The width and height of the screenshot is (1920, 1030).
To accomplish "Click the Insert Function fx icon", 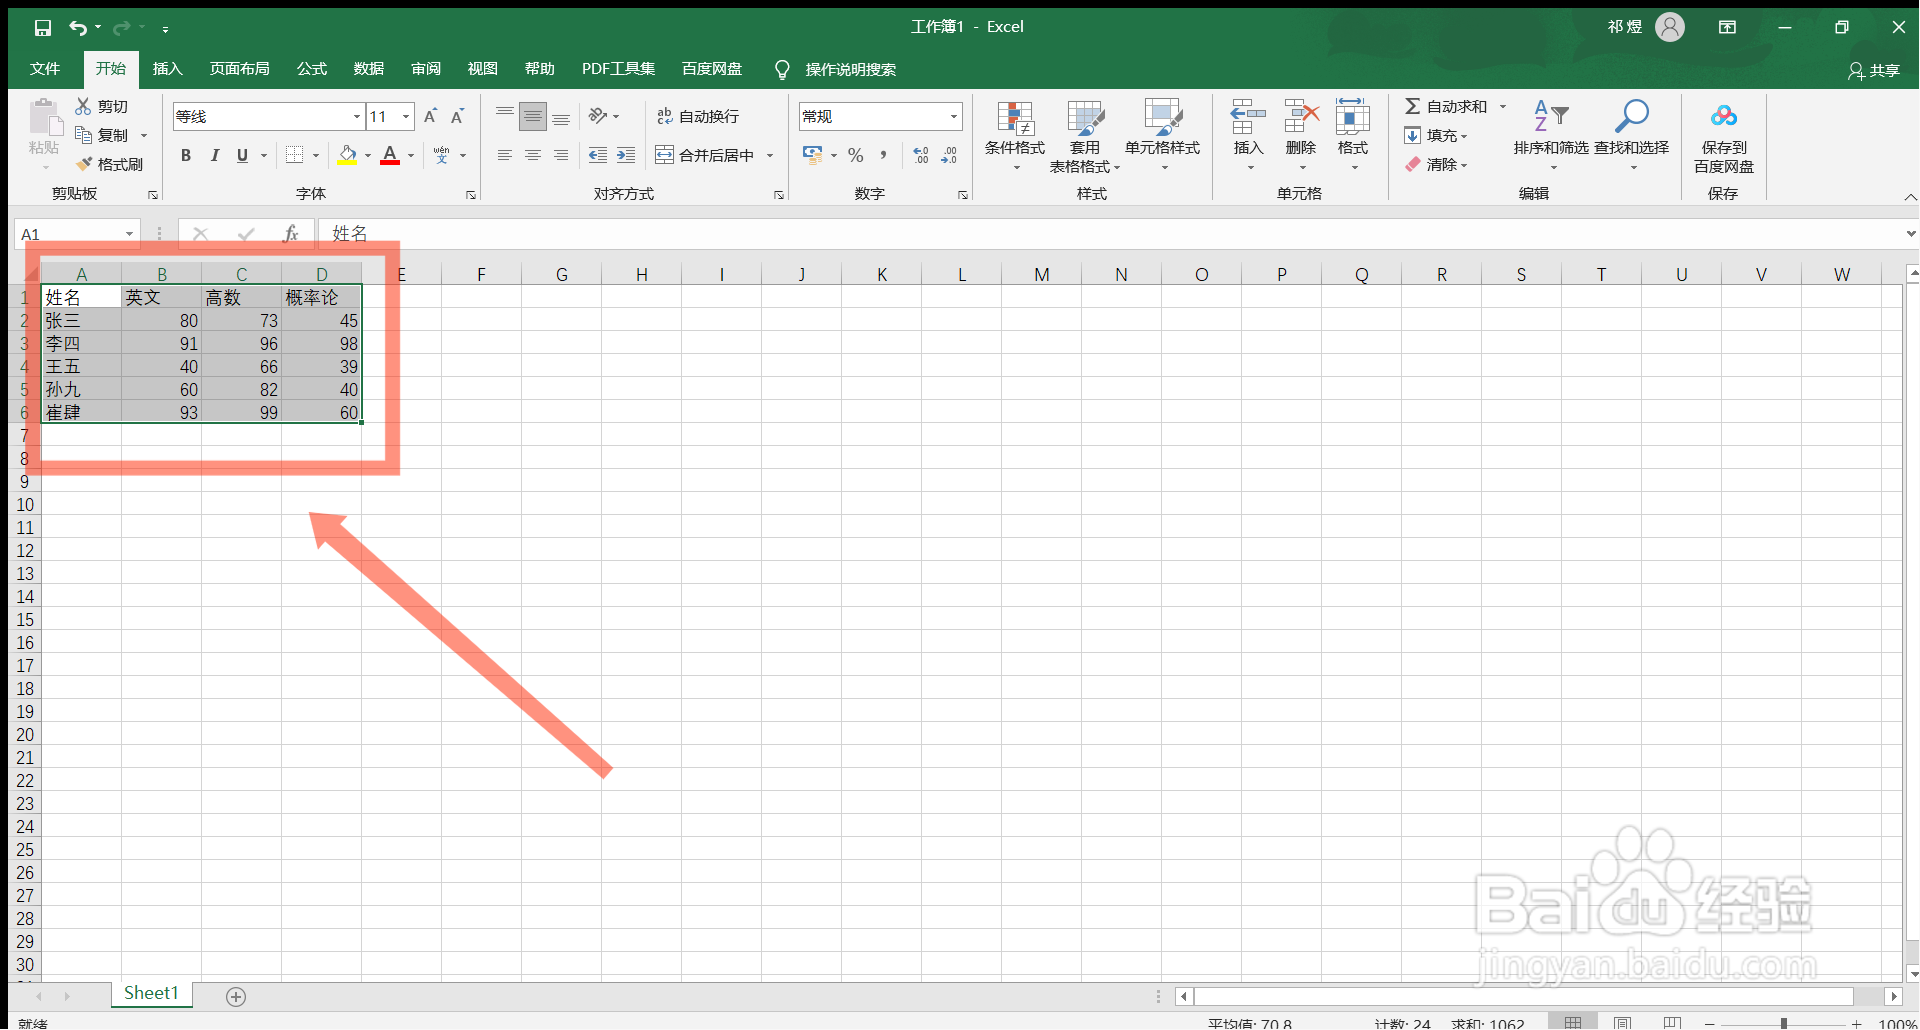I will click(x=291, y=234).
